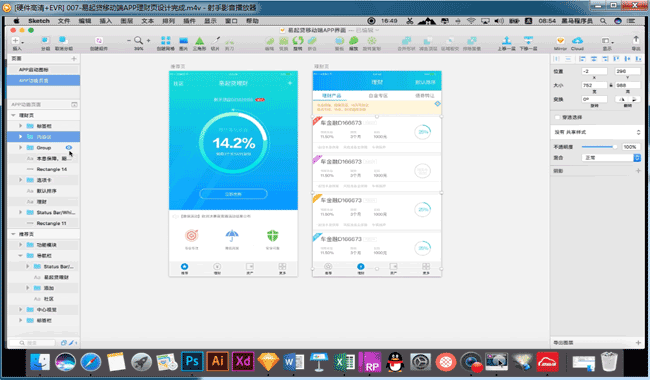Expand the selected 内容区 layer group
The height and width of the screenshot is (380, 650).
click(20, 136)
